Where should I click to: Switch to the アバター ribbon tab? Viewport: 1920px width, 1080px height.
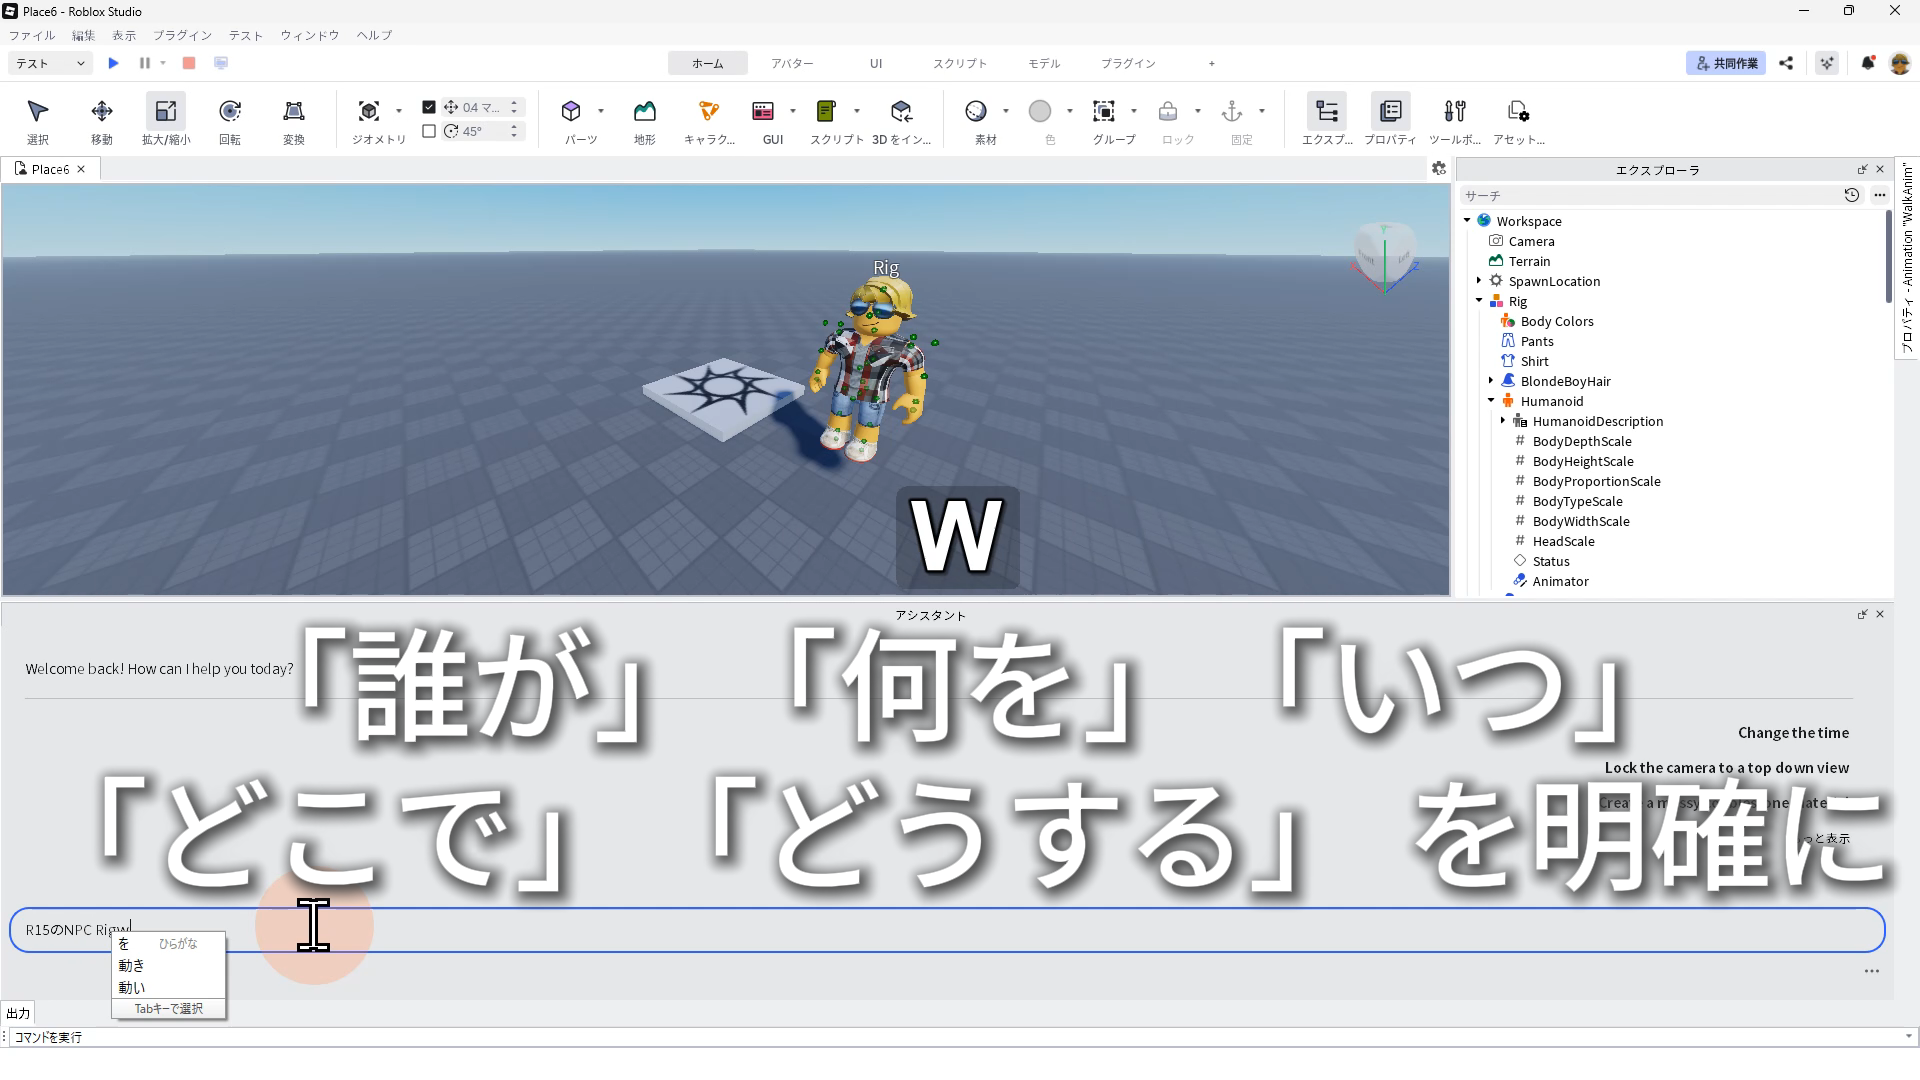point(792,63)
